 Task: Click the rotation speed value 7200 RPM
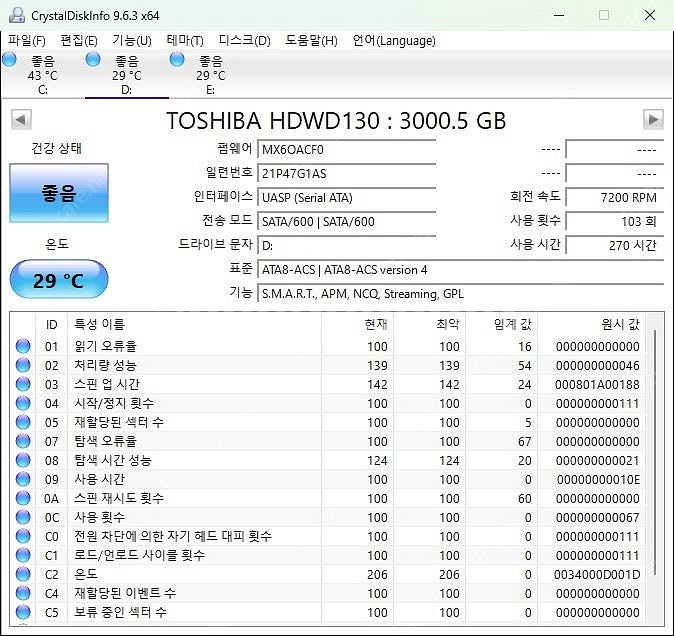pos(615,198)
